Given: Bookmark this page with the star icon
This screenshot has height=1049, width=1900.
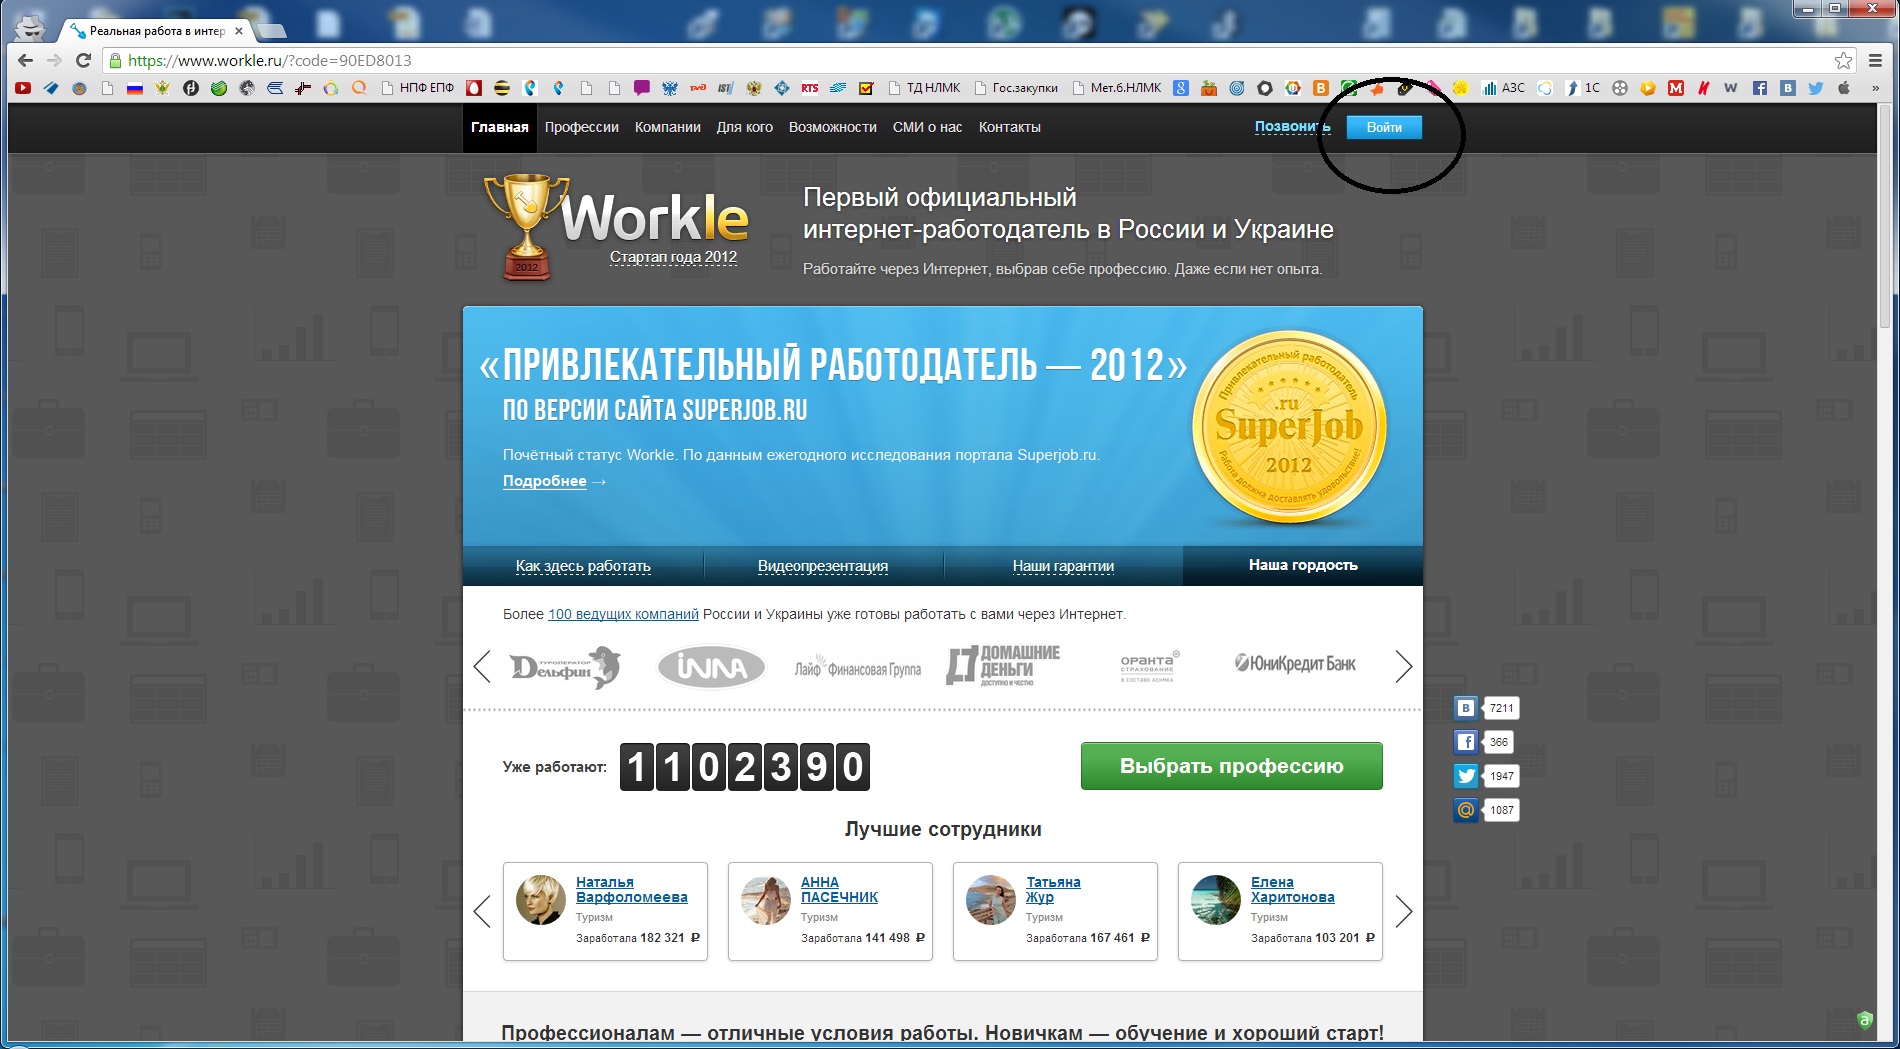Looking at the screenshot, I should (x=1843, y=60).
